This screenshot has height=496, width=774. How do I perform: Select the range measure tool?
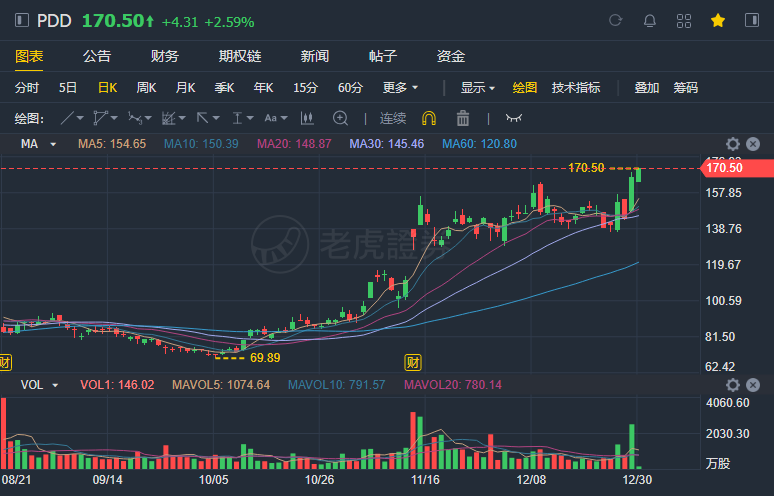pyautogui.click(x=237, y=118)
